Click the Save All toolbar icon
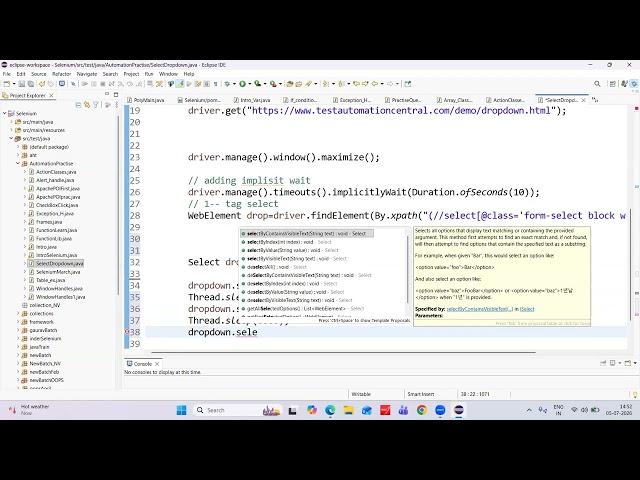Screen dimensions: 640x480 [31, 84]
